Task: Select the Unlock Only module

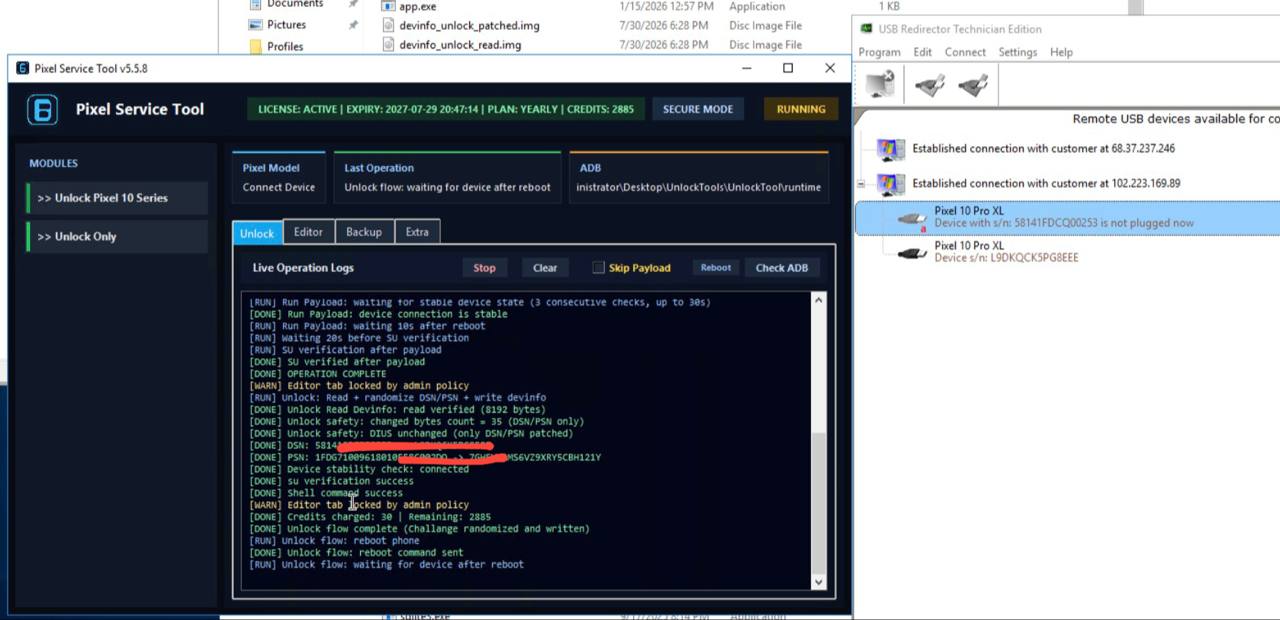Action: [x=117, y=236]
